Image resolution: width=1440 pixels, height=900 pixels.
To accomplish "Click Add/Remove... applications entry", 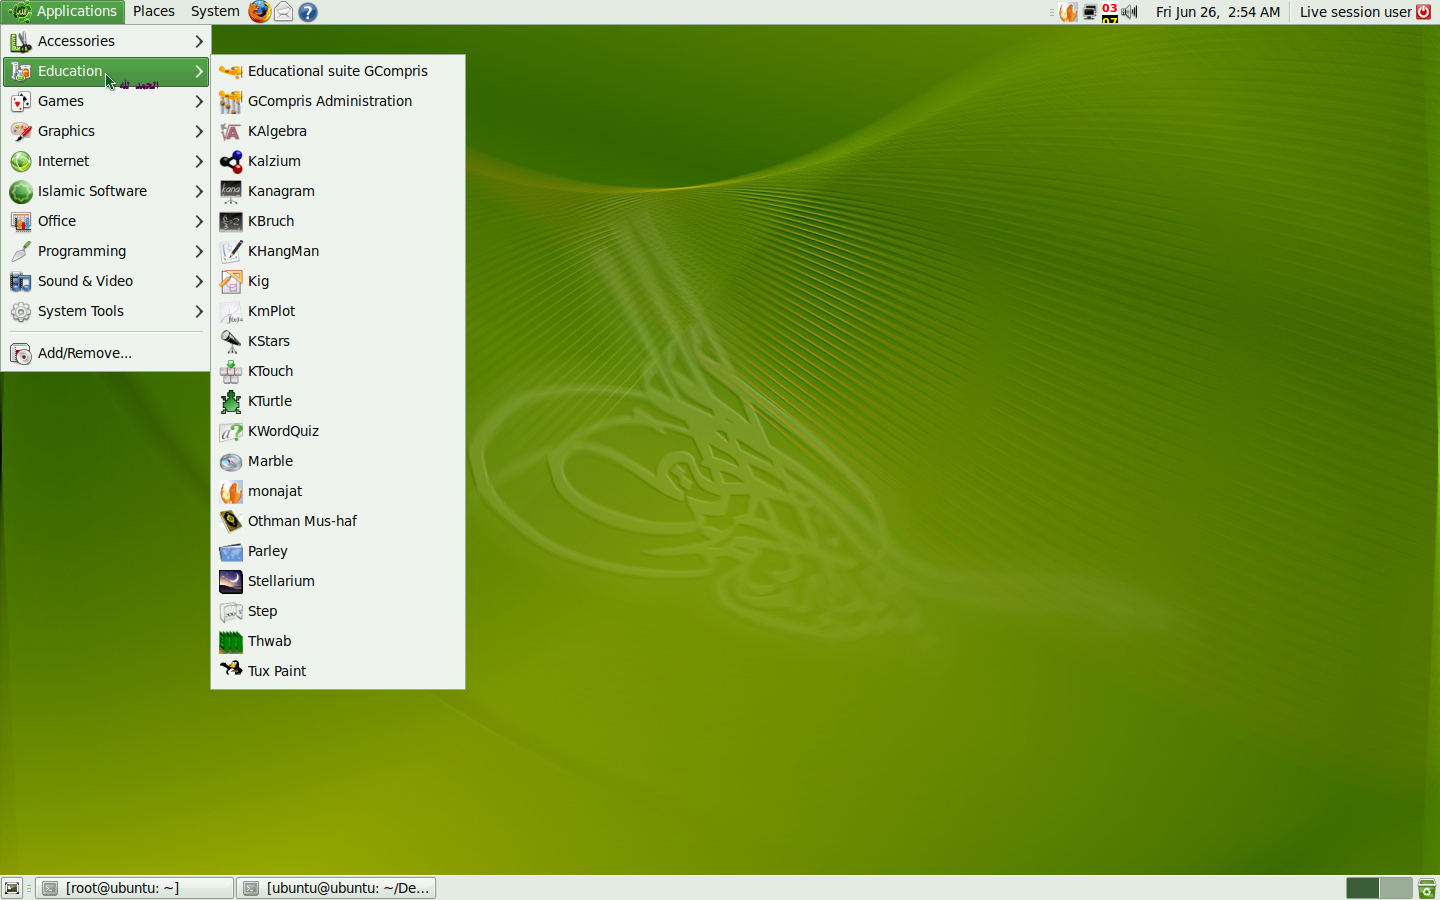I will tap(85, 353).
